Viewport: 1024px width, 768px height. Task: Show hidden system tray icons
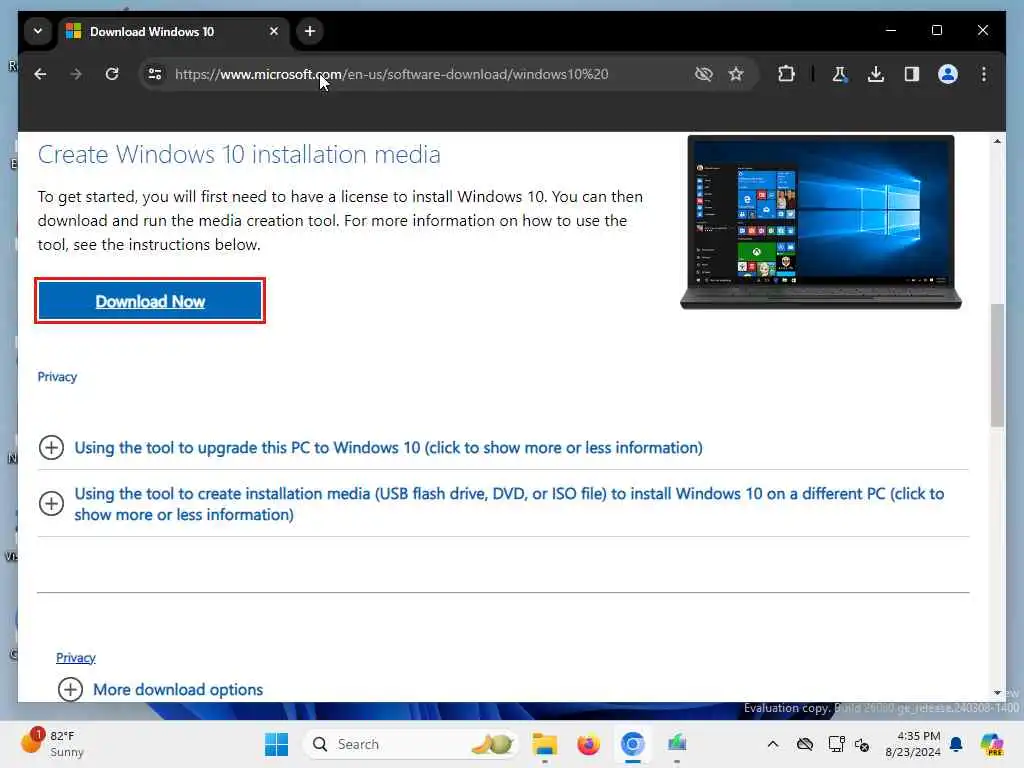(x=773, y=744)
